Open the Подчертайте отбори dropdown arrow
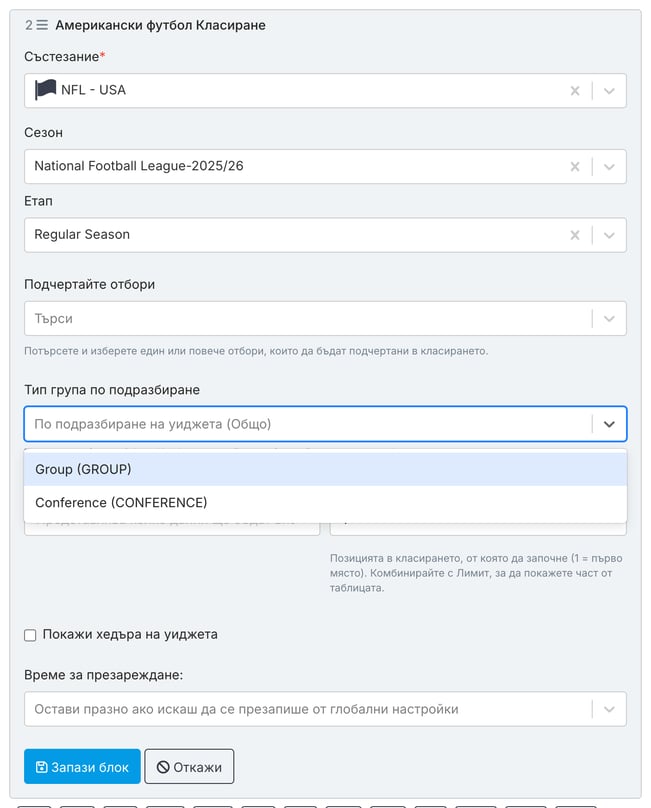This screenshot has height=808, width=651. tap(609, 318)
